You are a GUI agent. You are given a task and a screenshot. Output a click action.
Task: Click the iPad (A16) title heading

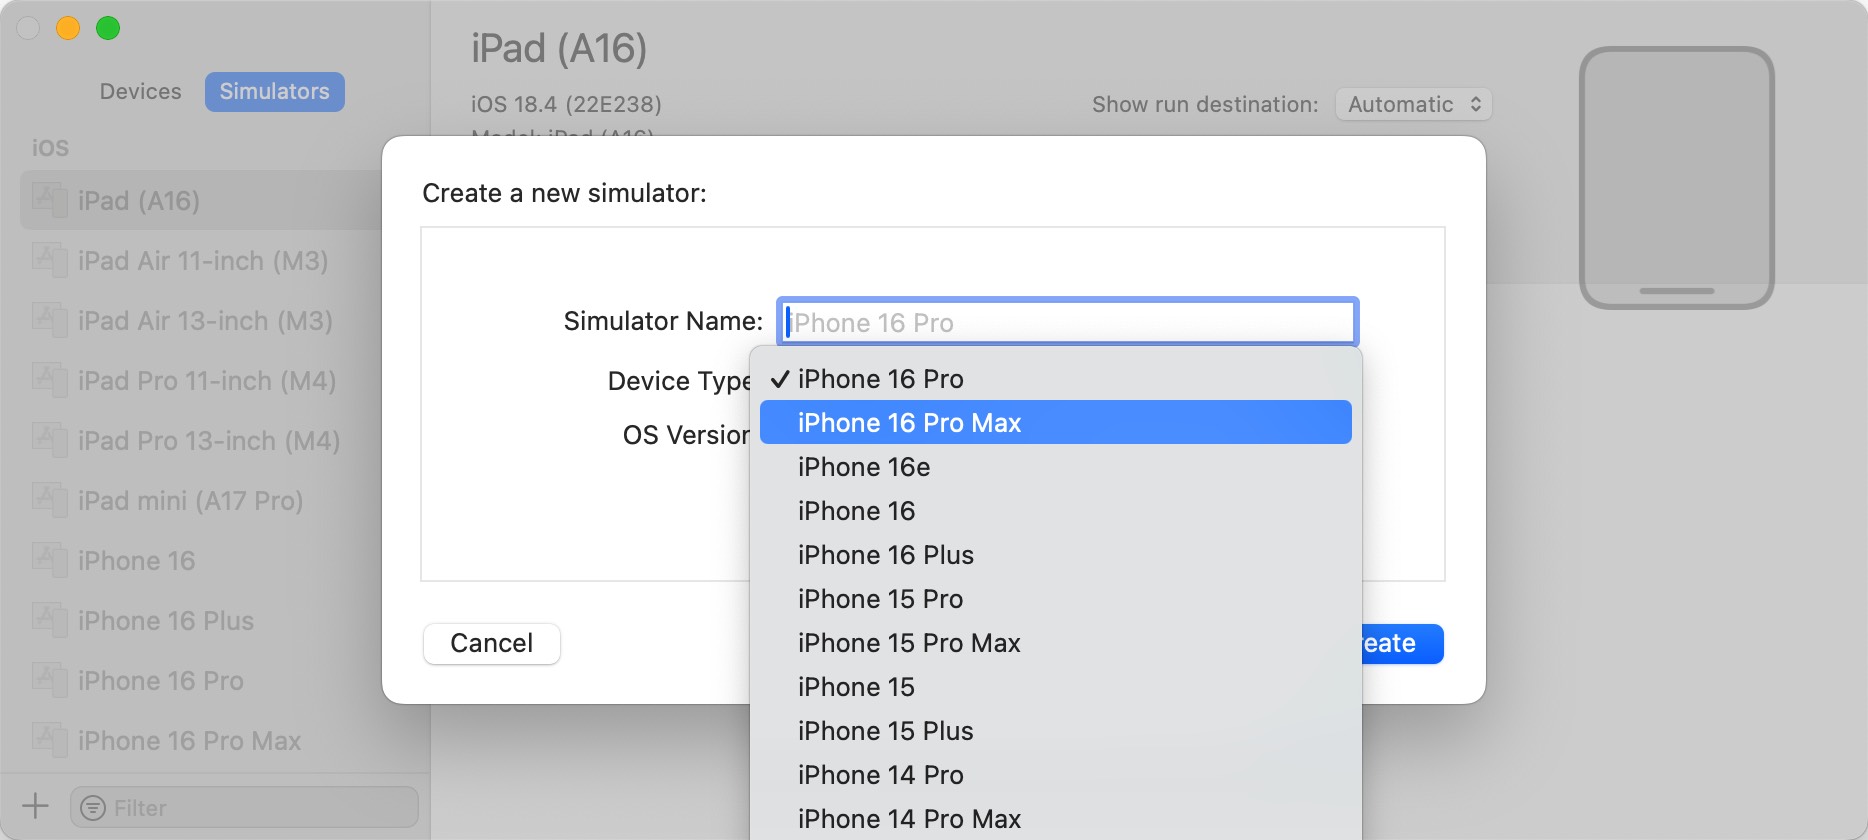coord(559,48)
